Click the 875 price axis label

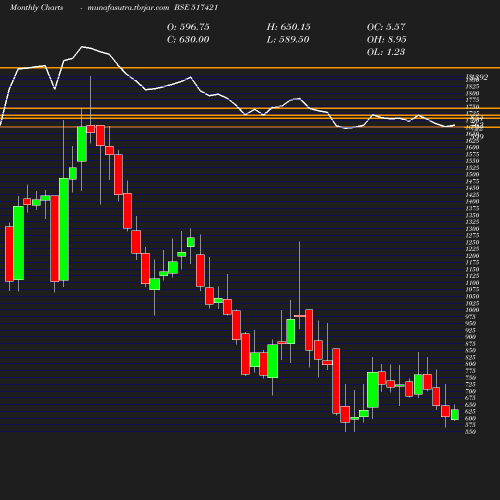pos(471,344)
